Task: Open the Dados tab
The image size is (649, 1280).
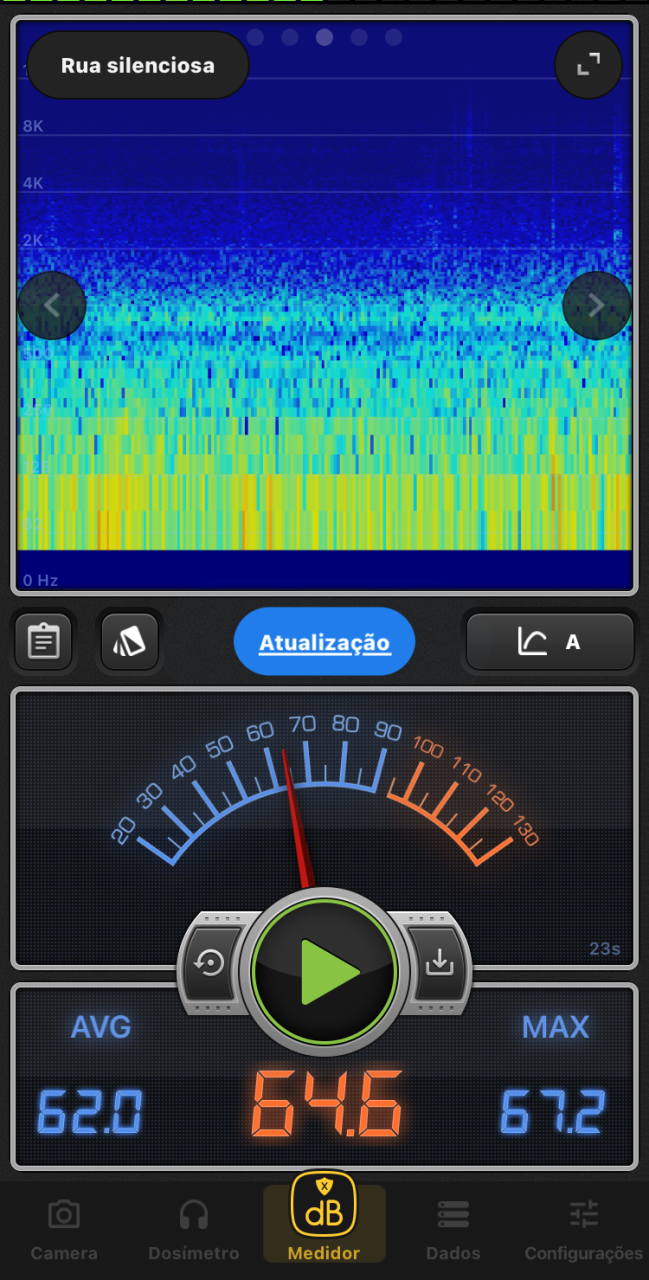Action: tap(453, 1230)
